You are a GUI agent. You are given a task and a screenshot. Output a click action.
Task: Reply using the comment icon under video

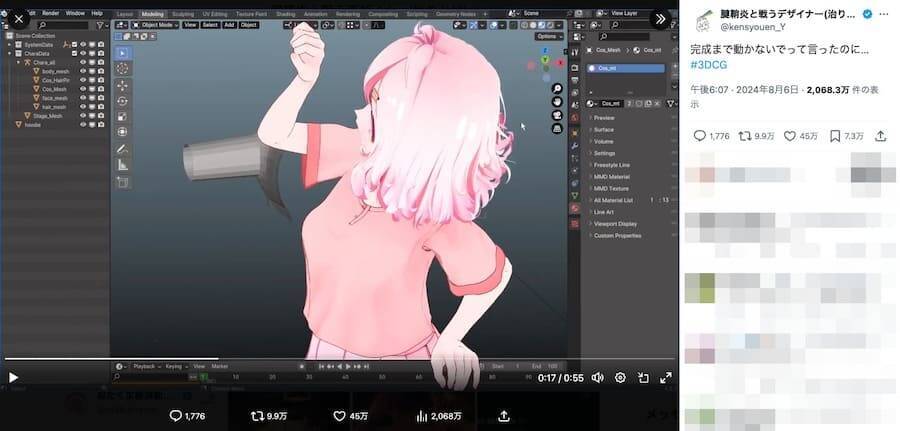pos(176,416)
